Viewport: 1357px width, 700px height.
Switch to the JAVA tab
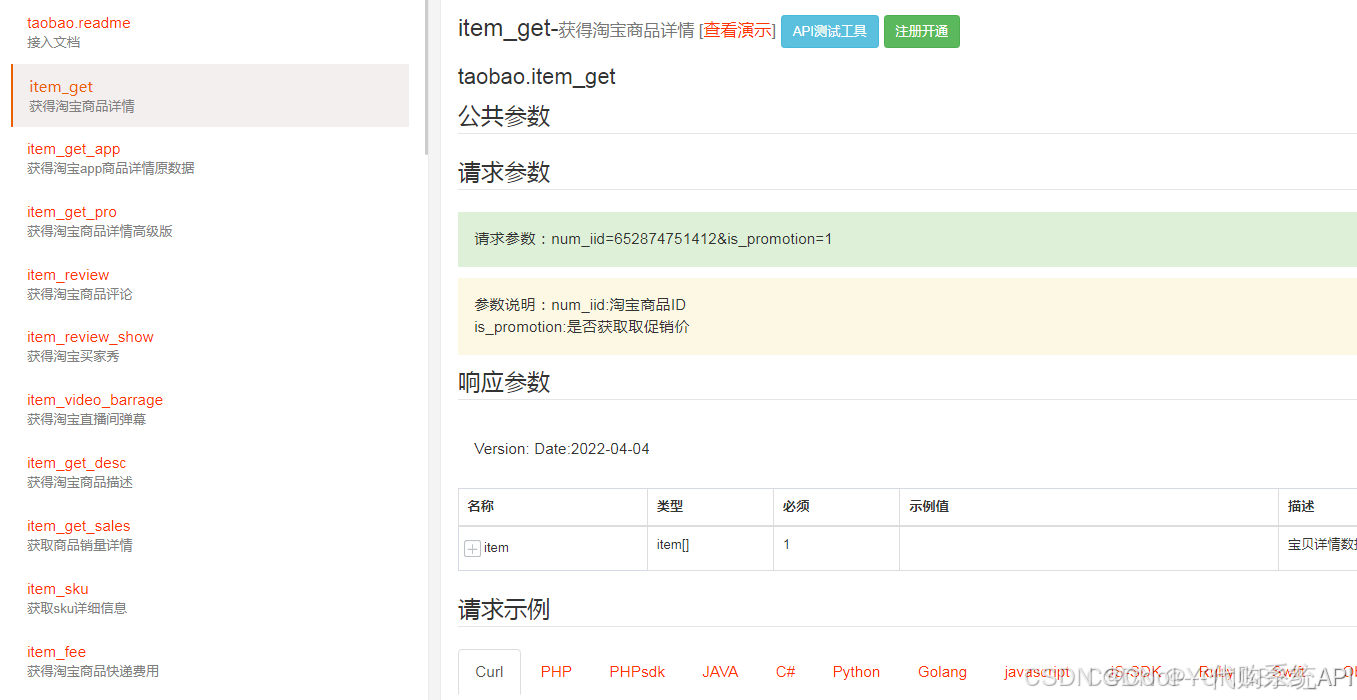pos(720,672)
